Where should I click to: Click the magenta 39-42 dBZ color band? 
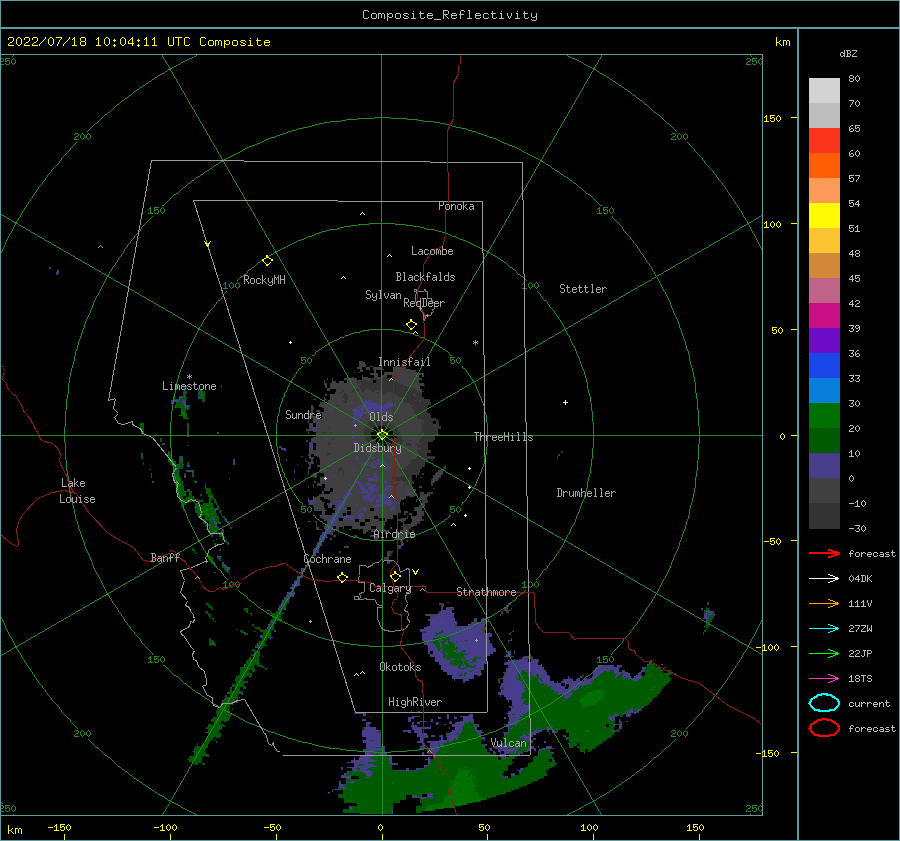[824, 316]
